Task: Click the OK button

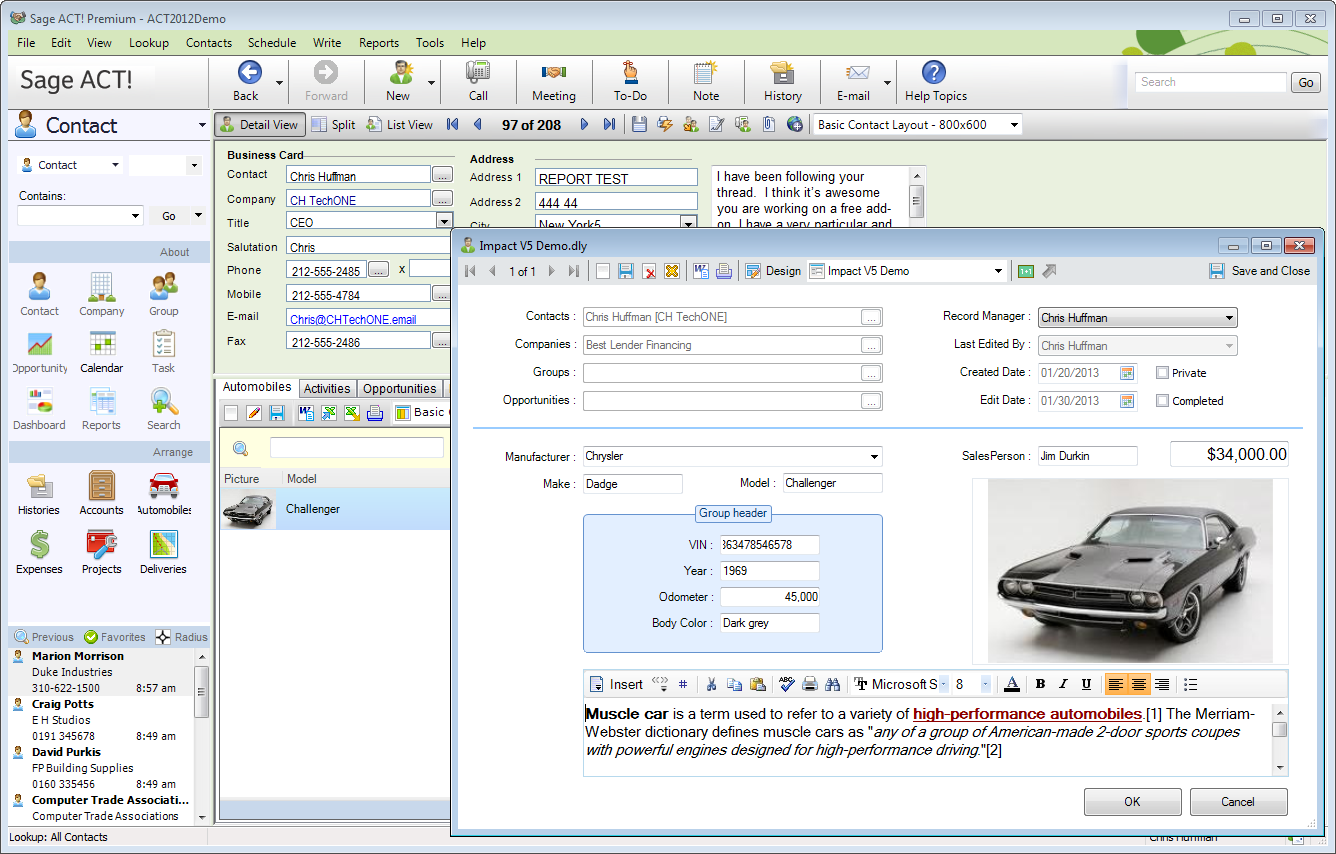Action: [1132, 802]
